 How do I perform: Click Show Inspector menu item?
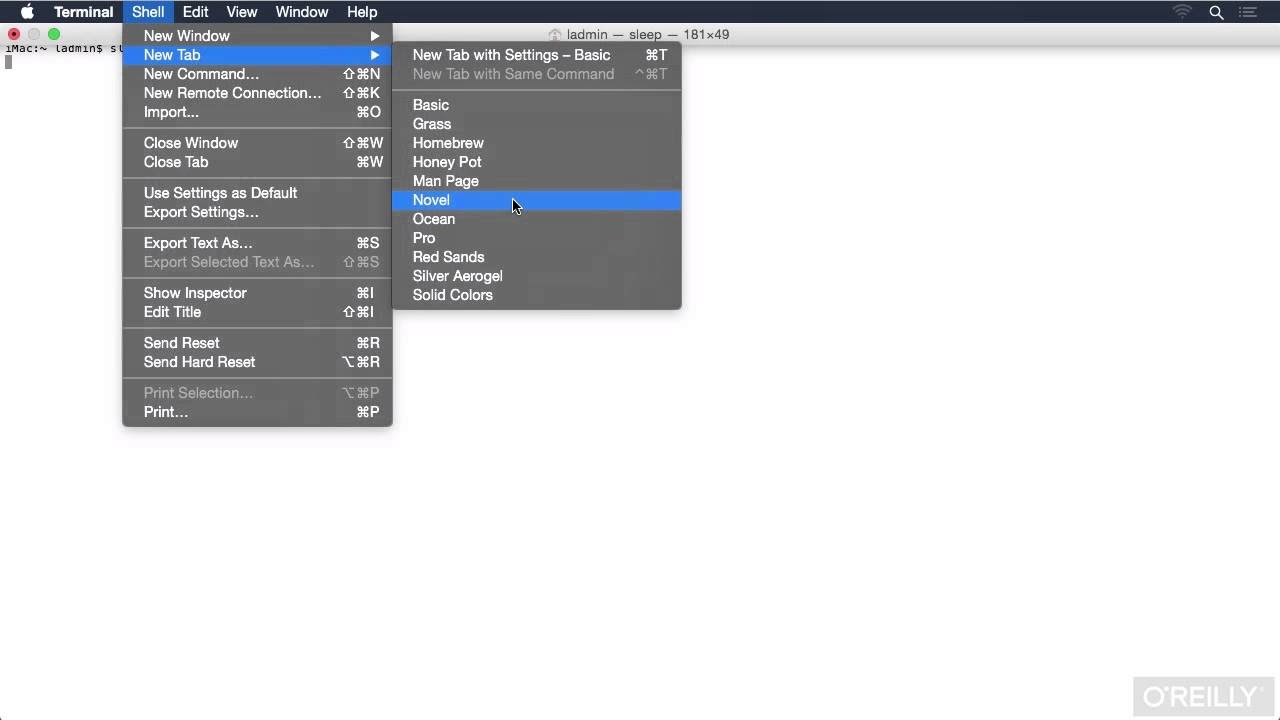pyautogui.click(x=195, y=293)
